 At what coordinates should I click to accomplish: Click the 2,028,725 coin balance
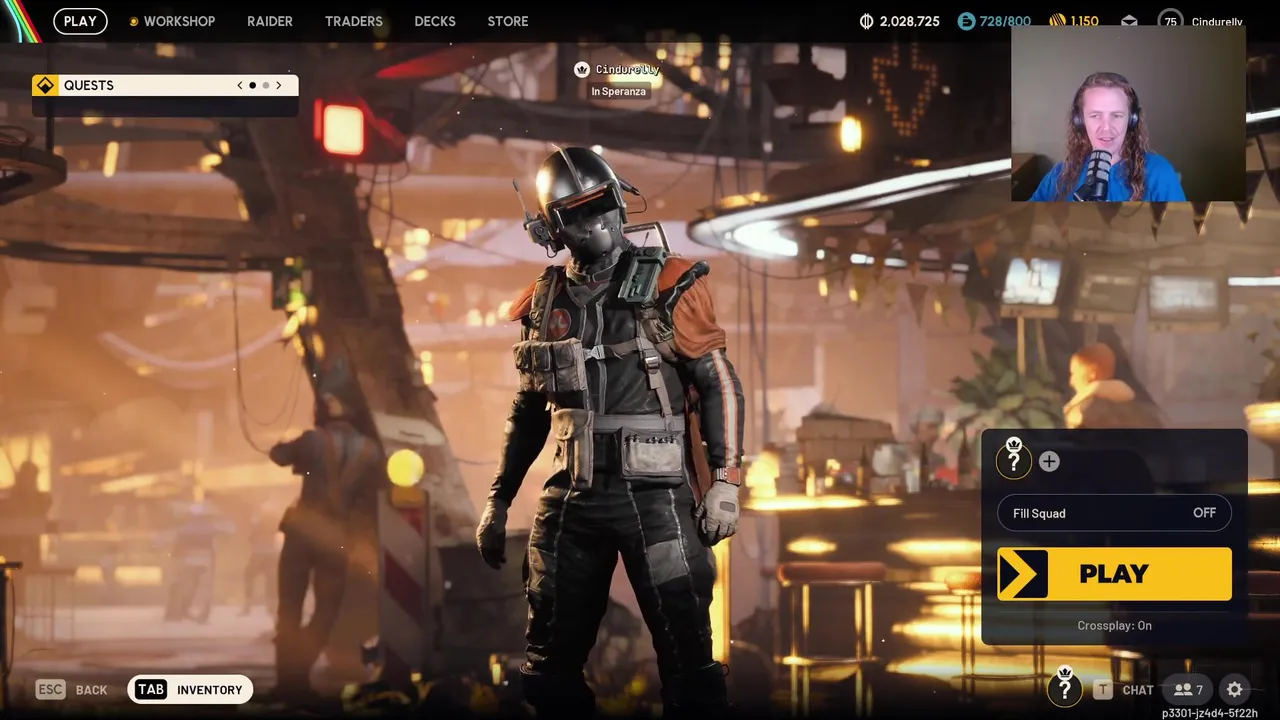tap(909, 21)
